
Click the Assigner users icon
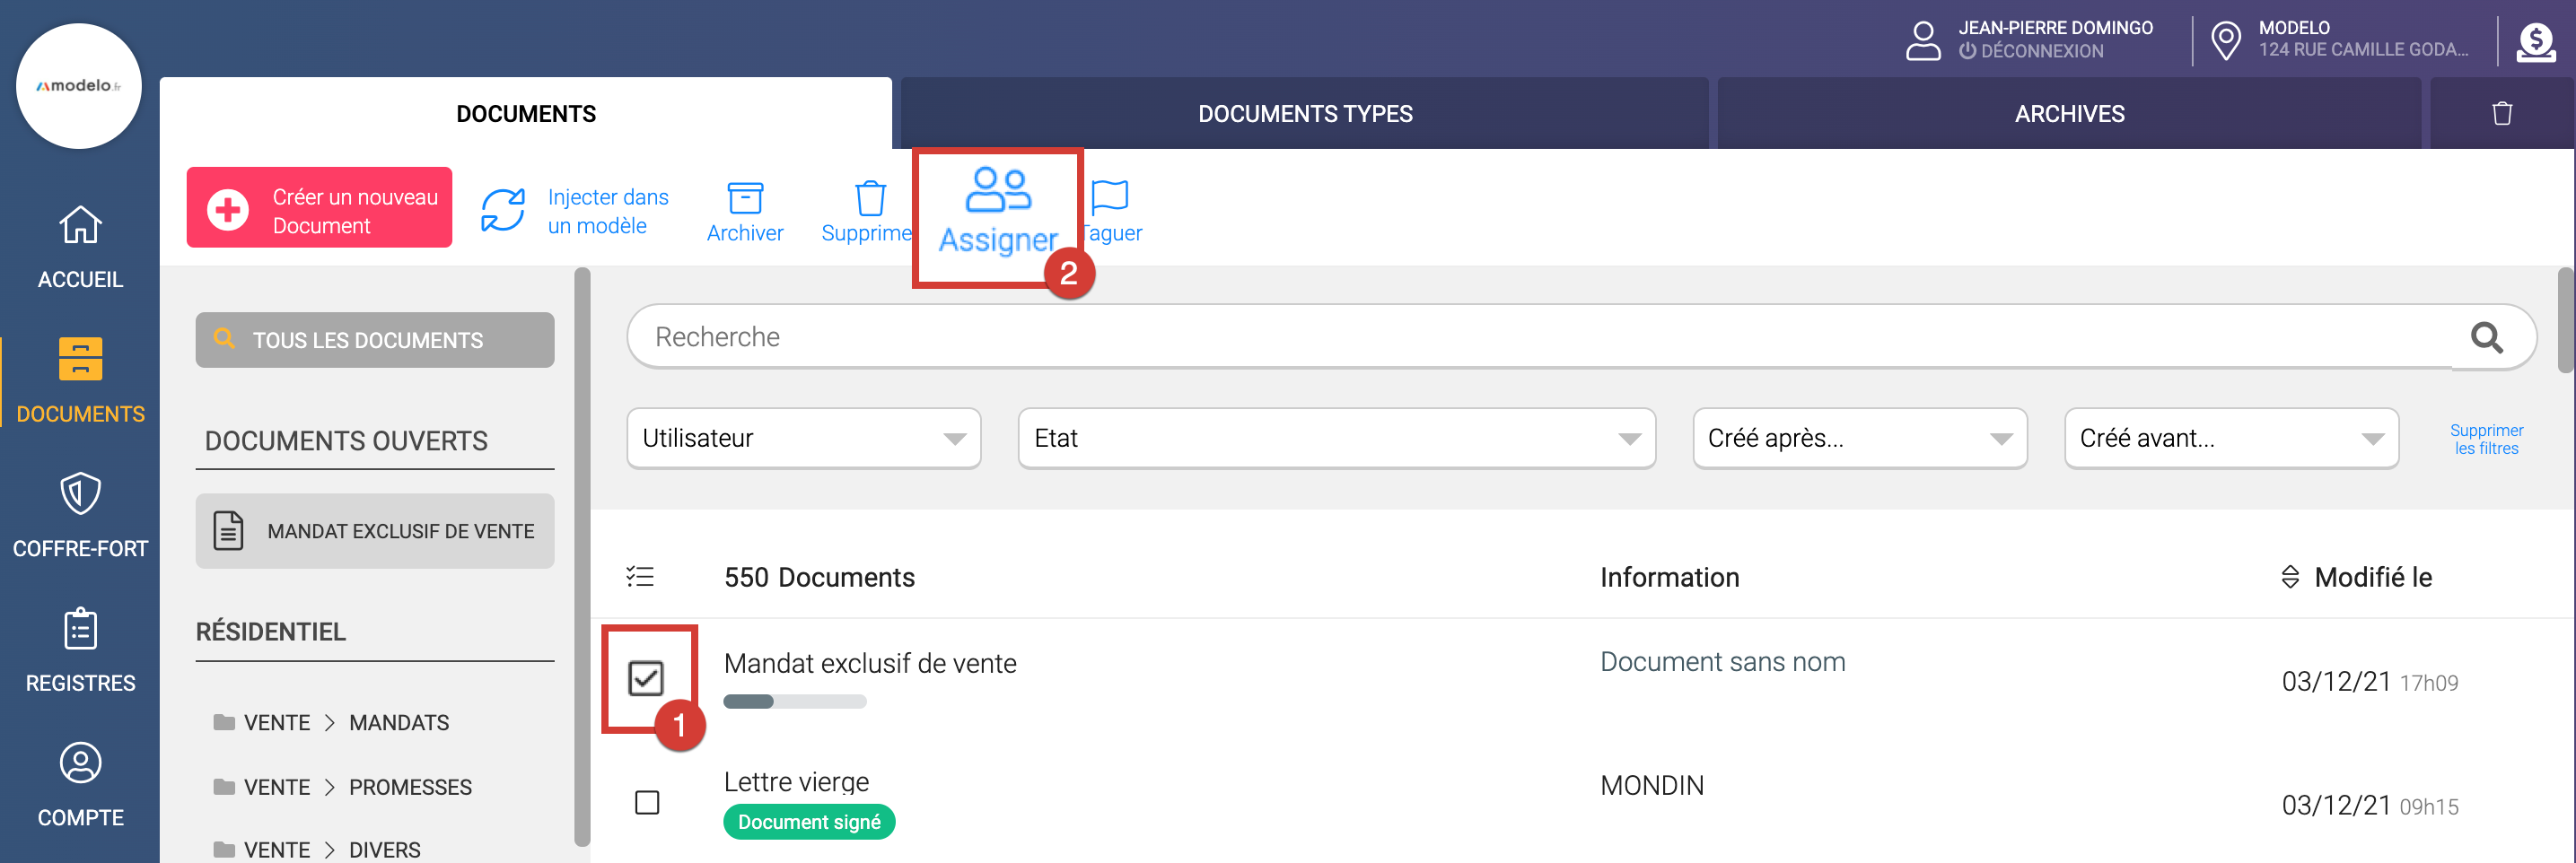coord(997,189)
